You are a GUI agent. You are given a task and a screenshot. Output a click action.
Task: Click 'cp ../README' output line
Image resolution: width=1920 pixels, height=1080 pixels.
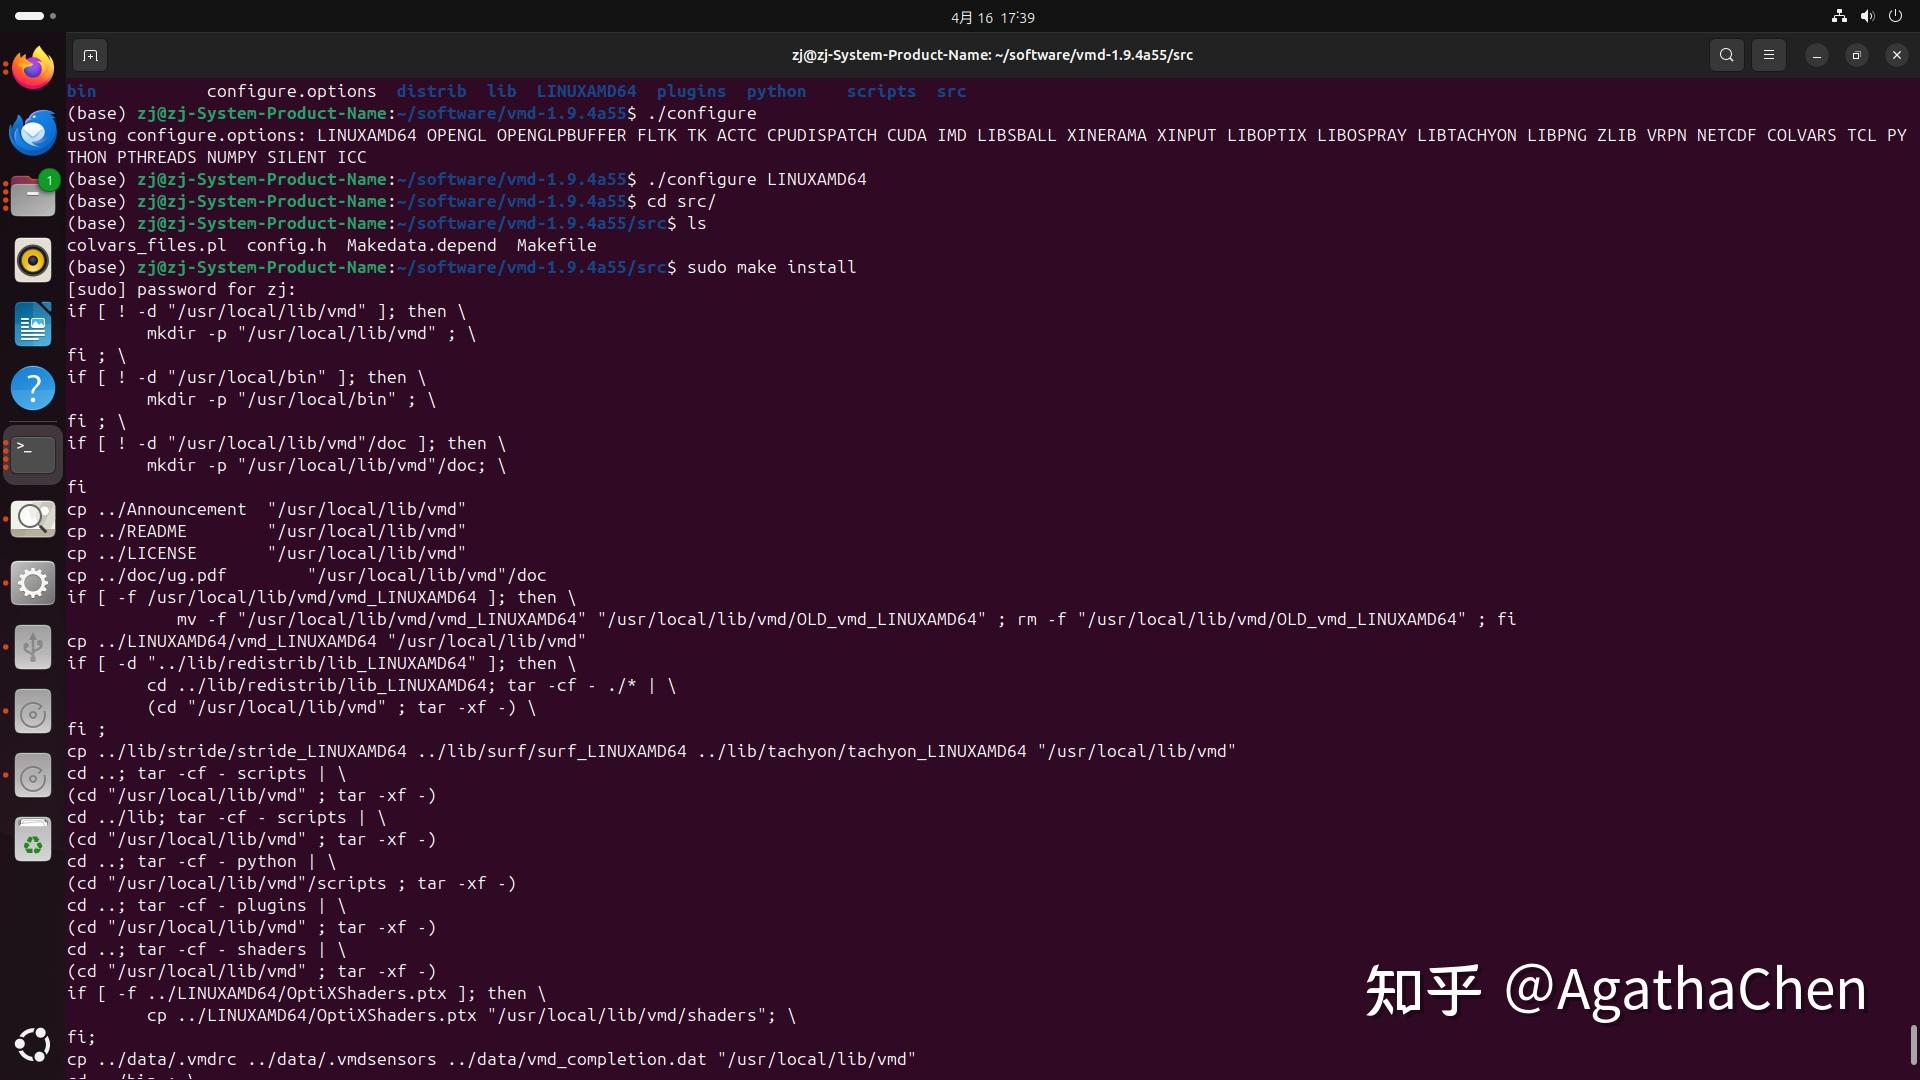coord(266,531)
